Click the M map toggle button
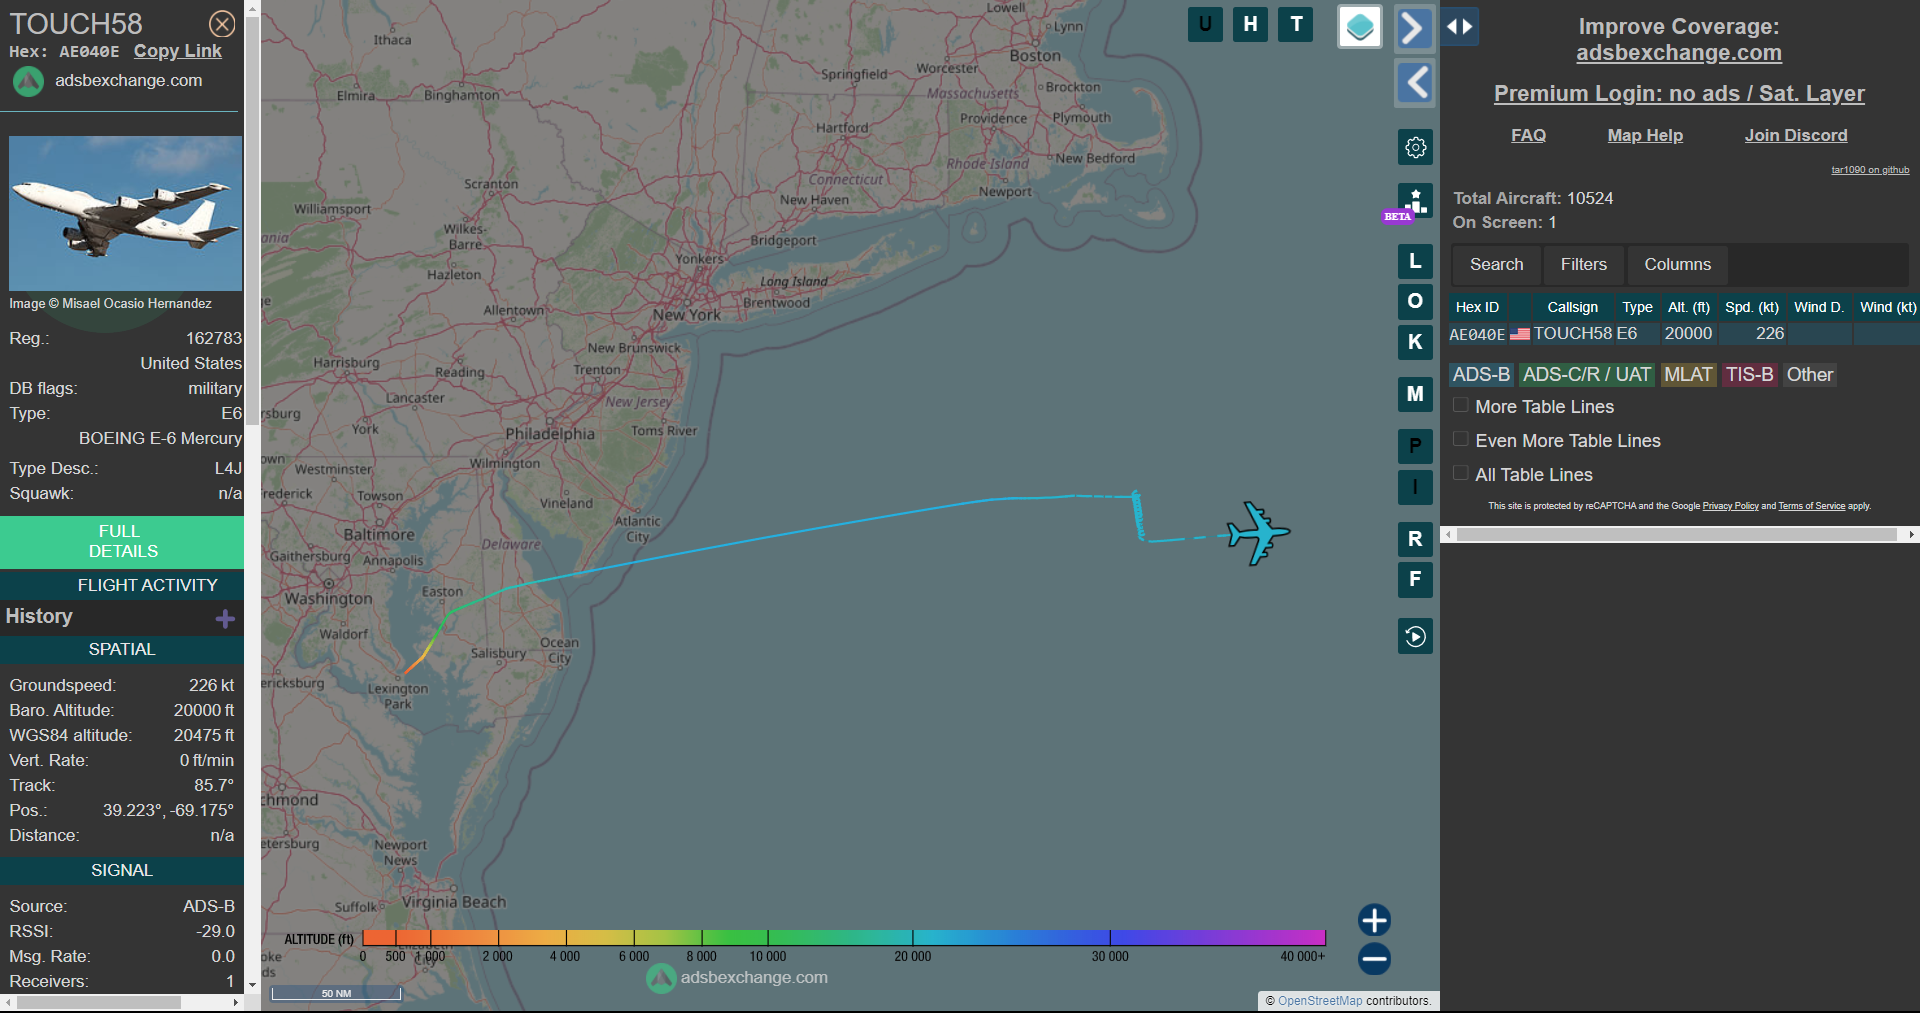The width and height of the screenshot is (1920, 1013). pos(1415,394)
